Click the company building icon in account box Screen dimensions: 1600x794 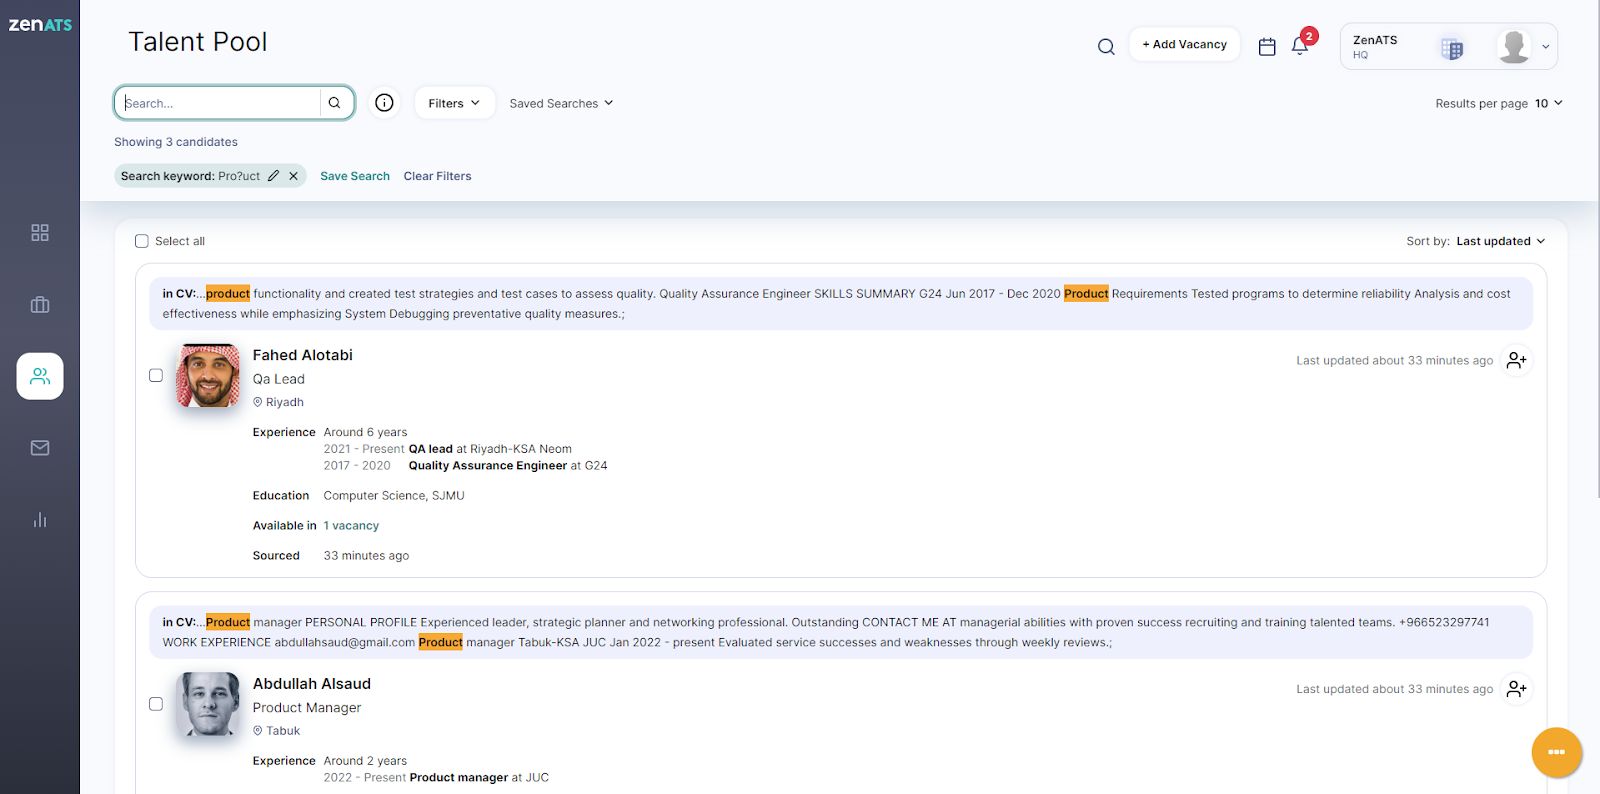1452,47
